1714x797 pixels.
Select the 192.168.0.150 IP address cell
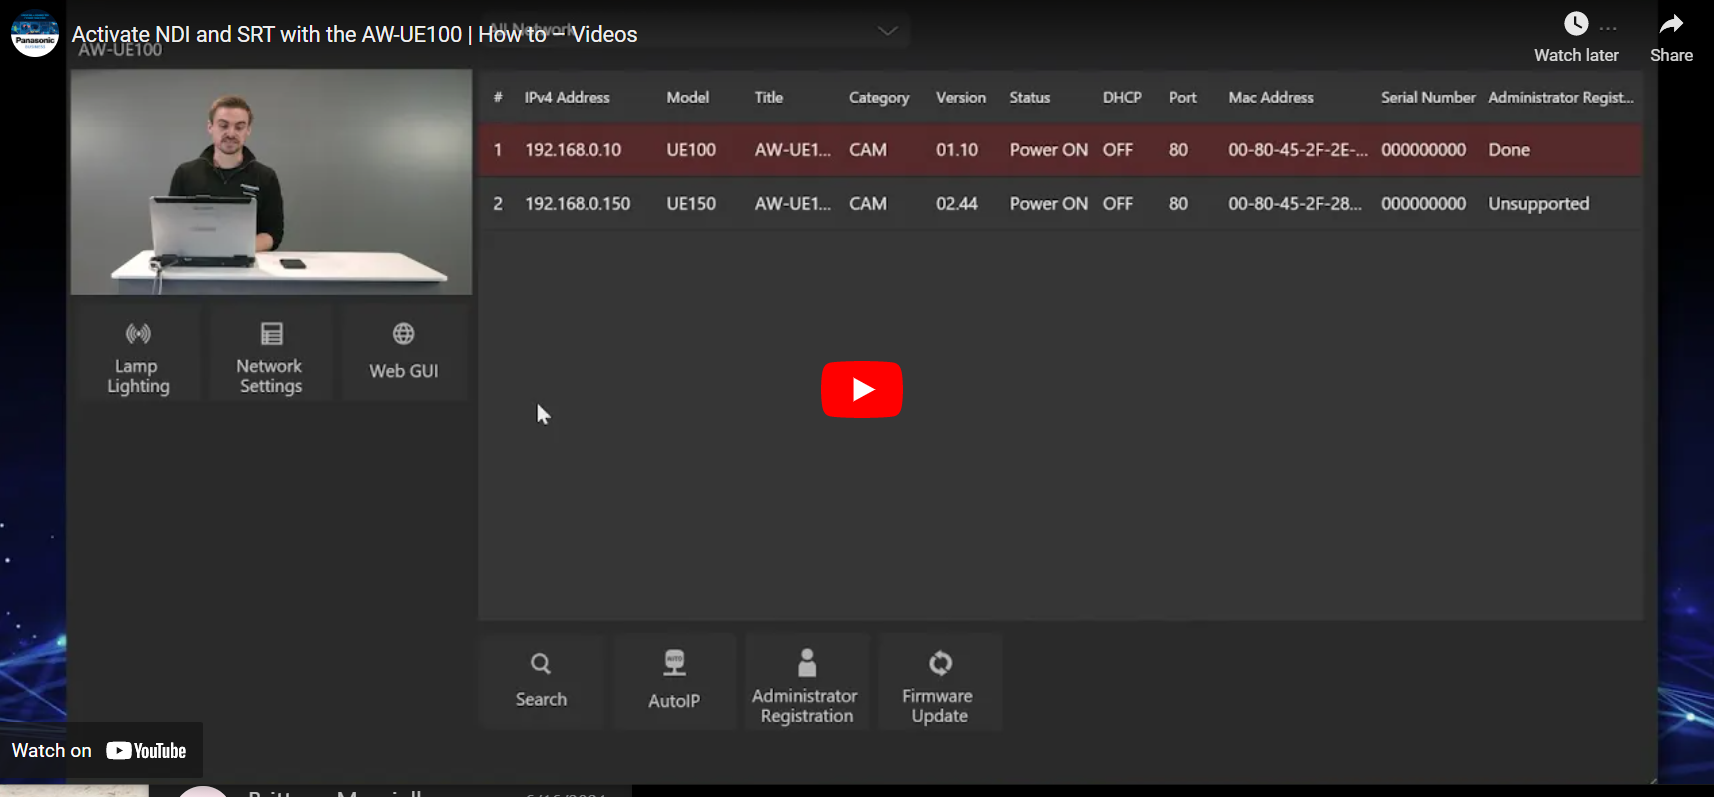[x=577, y=204]
